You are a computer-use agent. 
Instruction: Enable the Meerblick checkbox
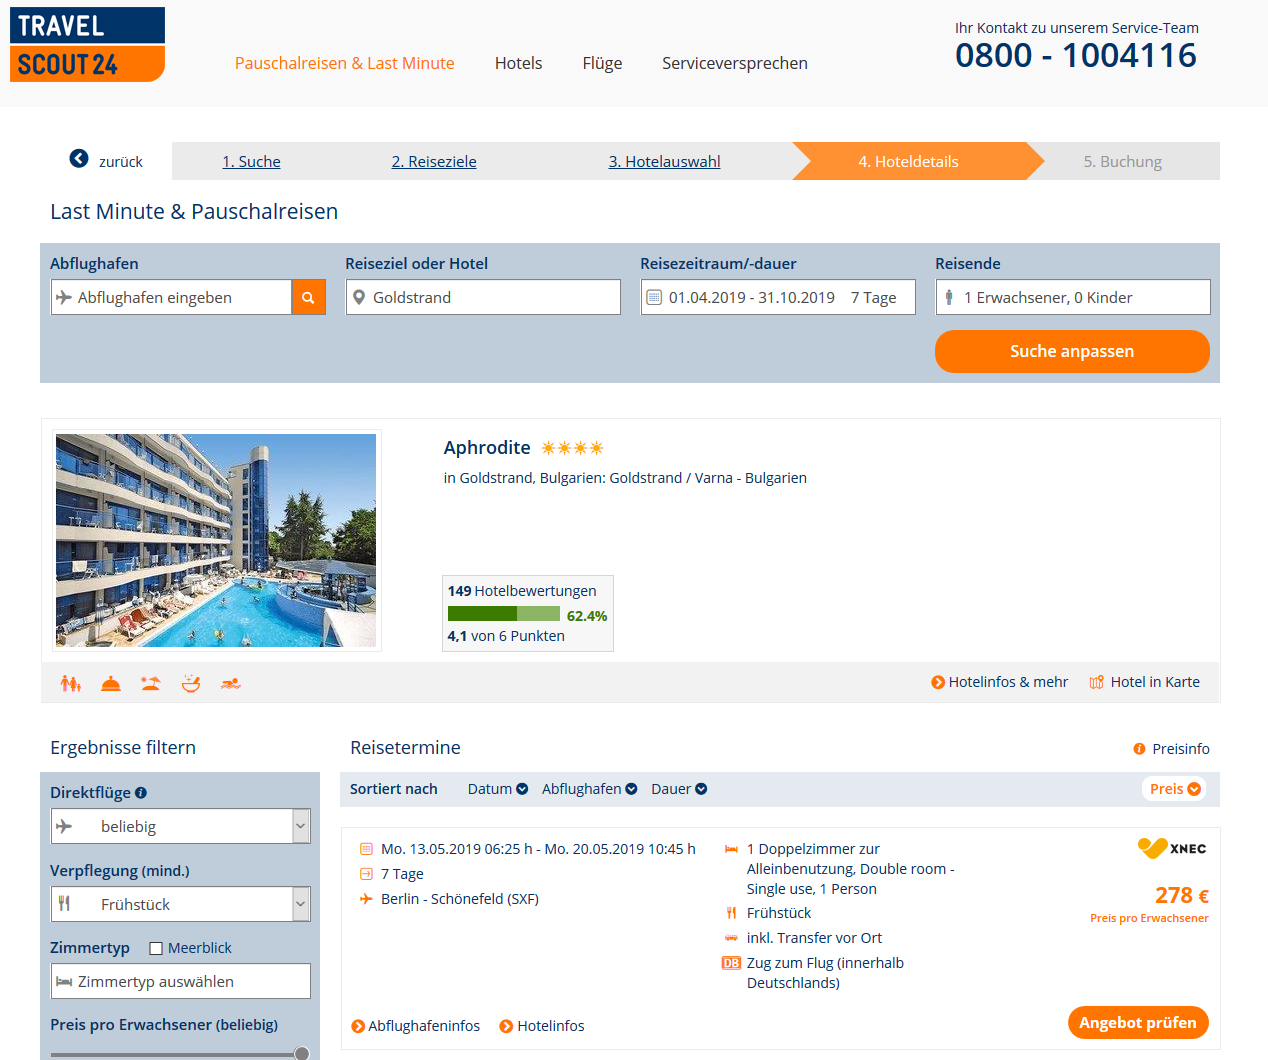tap(156, 948)
